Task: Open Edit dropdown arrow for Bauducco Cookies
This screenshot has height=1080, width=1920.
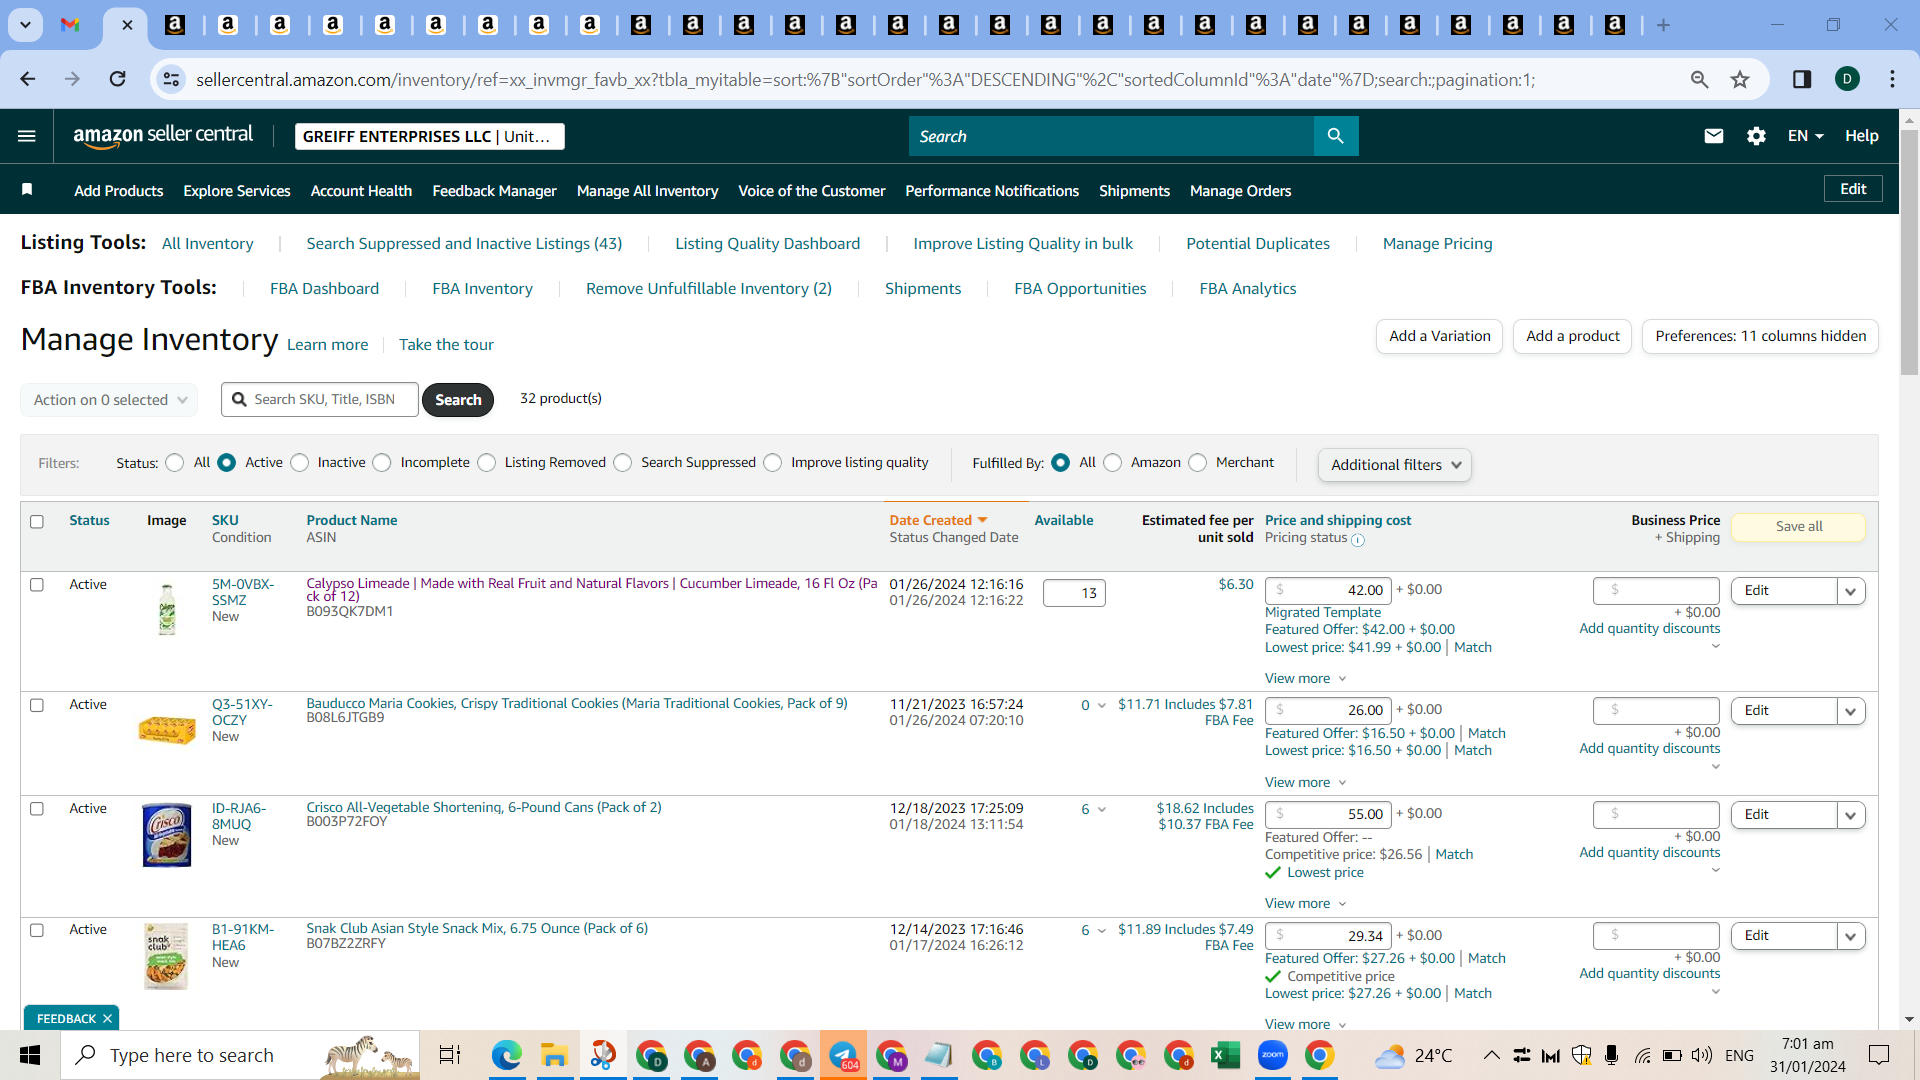Action: point(1850,711)
